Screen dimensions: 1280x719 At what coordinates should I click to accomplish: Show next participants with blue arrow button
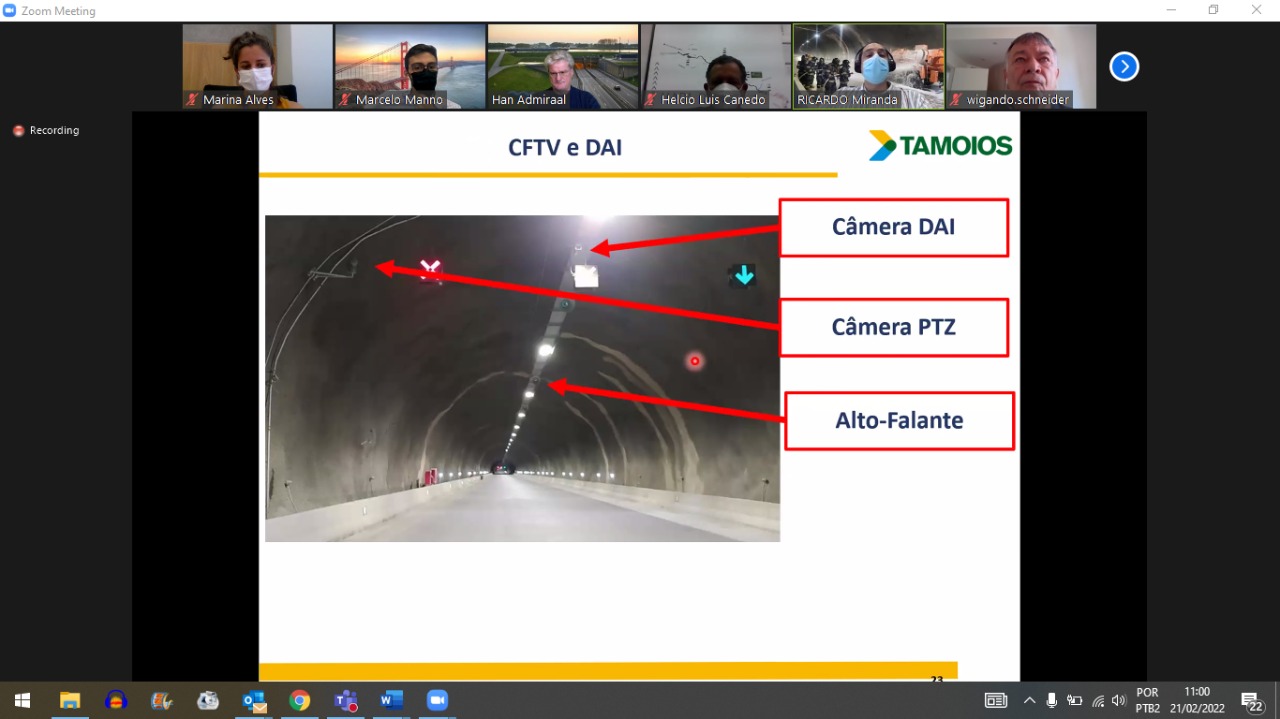[x=1124, y=67]
